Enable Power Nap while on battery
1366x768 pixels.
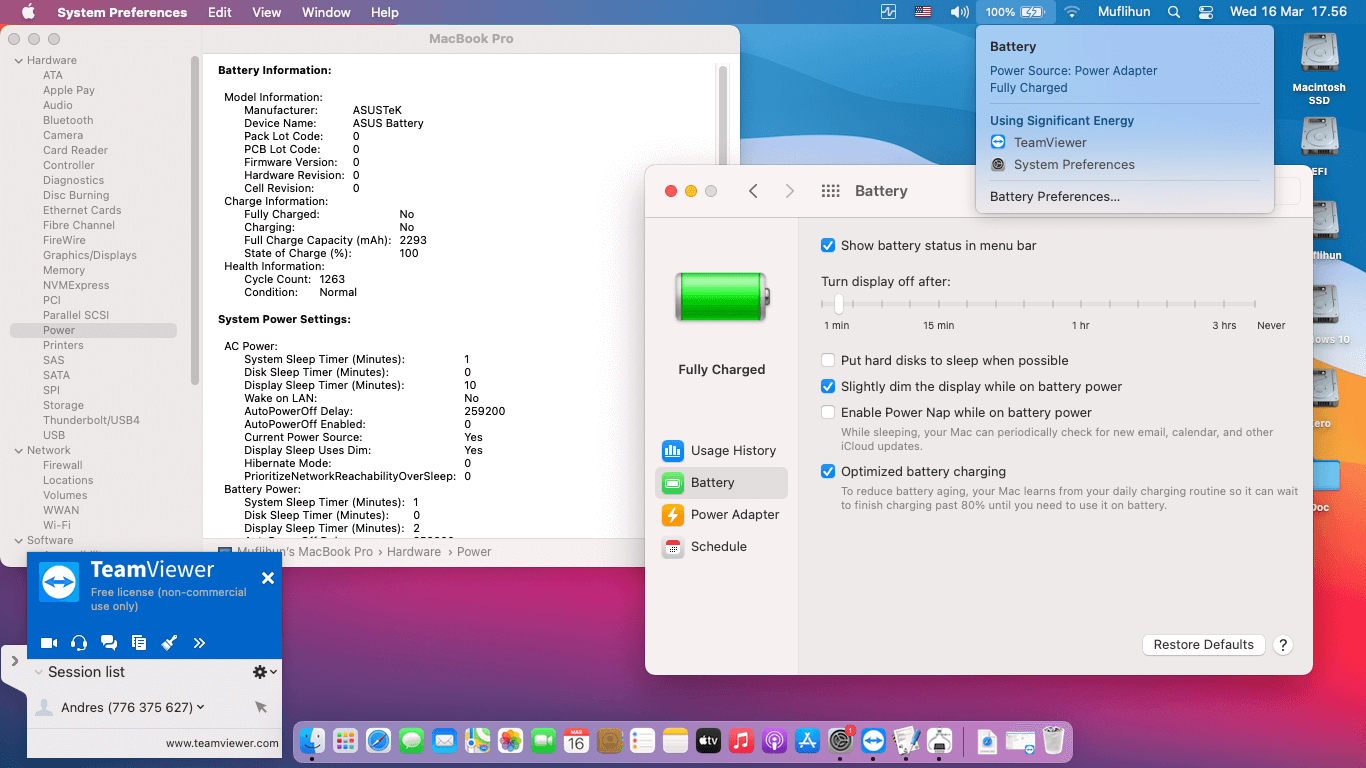pyautogui.click(x=828, y=412)
